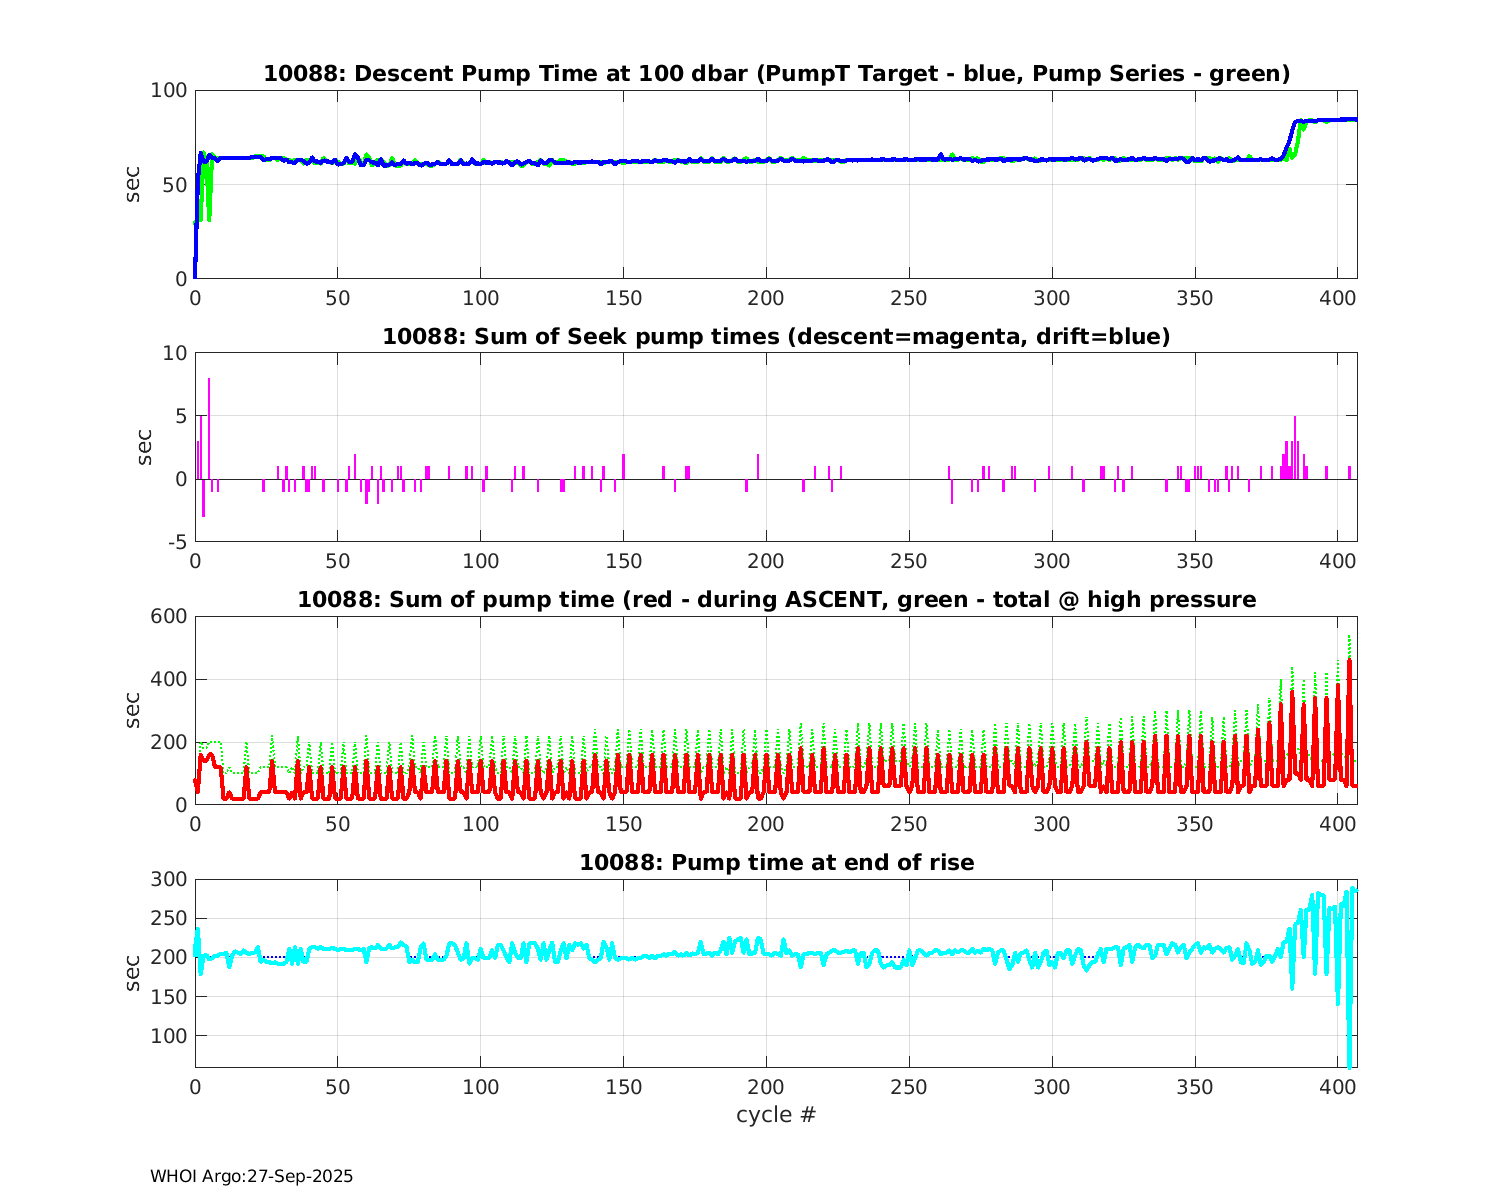Click the Pump time at end of rise title
Viewport: 1500px width, 1200px height.
[776, 862]
